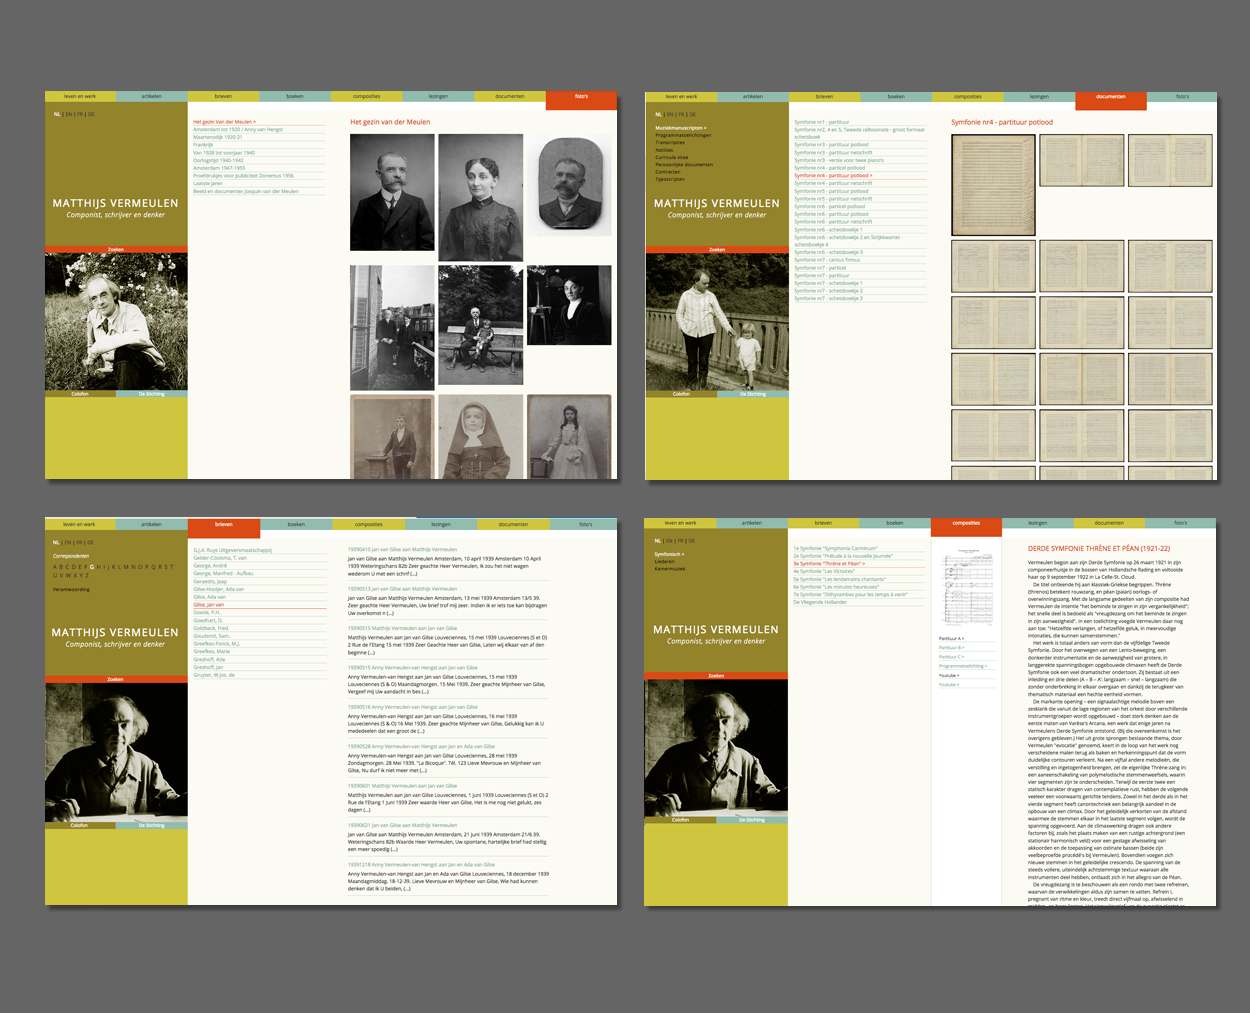Select "Persoonlijke documenten" in the documents sidebar

(684, 164)
